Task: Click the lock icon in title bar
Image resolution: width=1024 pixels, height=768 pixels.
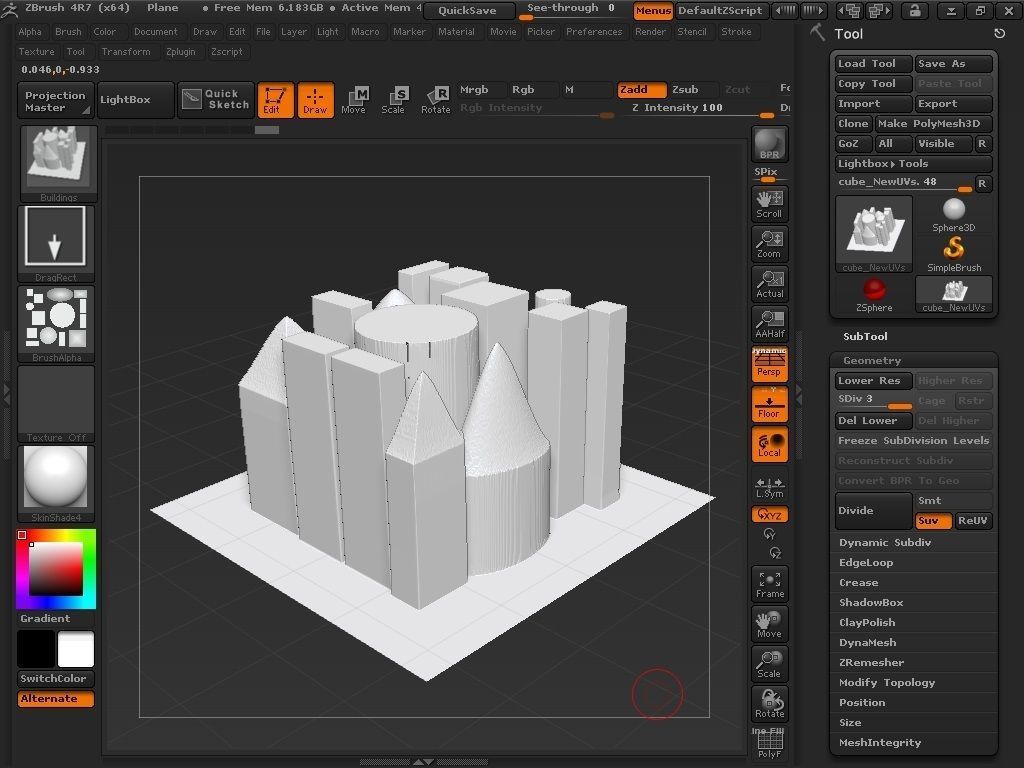Action: pos(914,10)
